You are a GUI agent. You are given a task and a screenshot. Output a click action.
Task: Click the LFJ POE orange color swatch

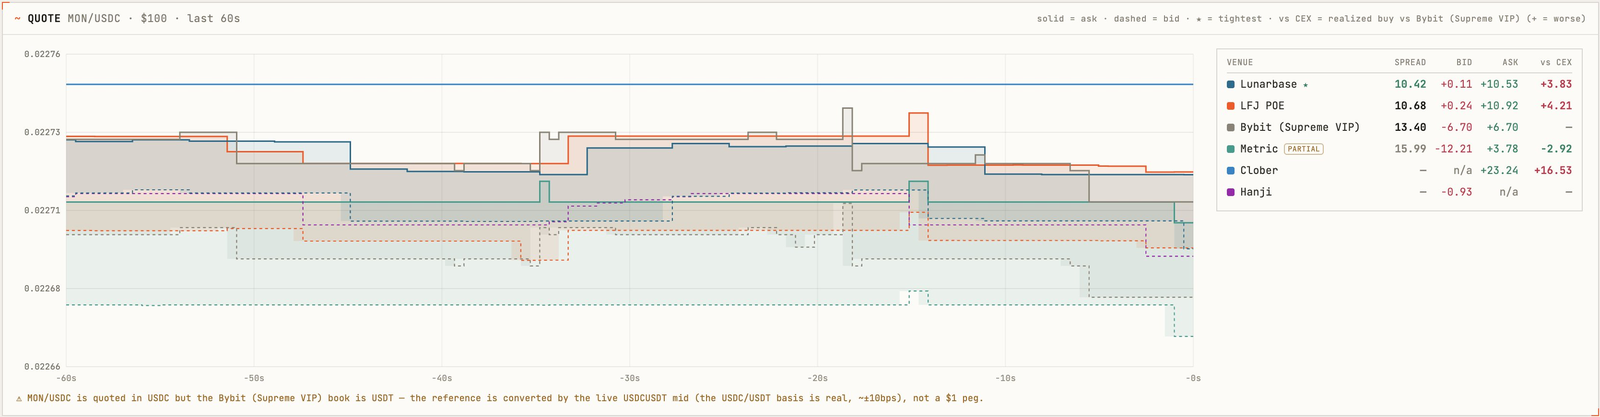point(1231,106)
